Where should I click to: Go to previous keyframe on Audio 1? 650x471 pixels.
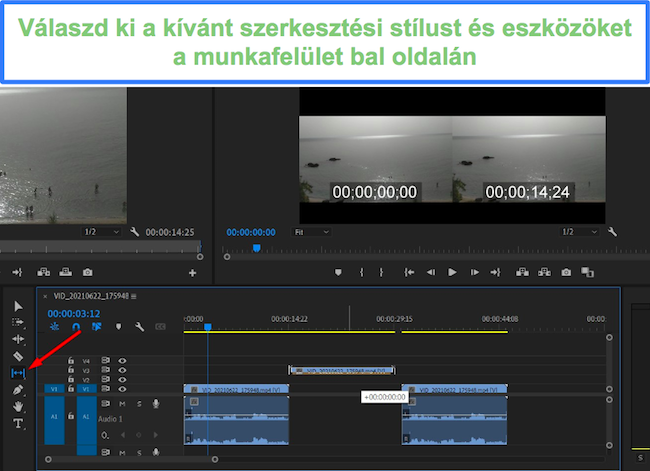pos(123,435)
